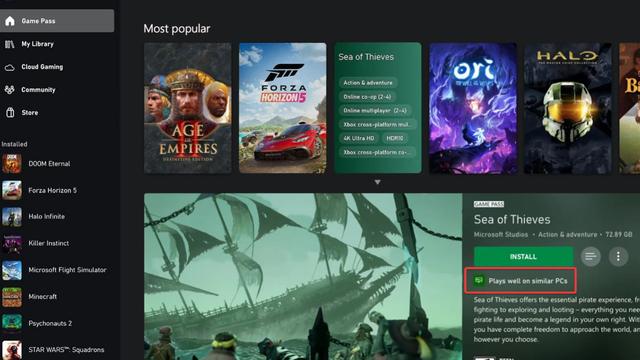
Task: Open the Age of Empires II cover tile
Action: [x=188, y=108]
